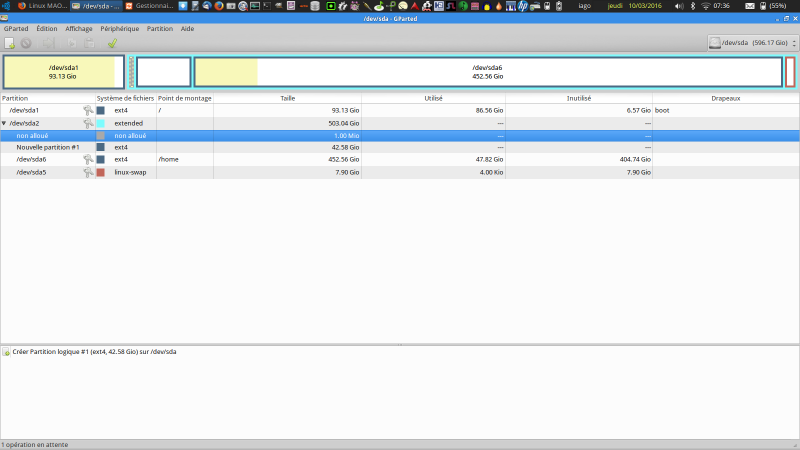Image resolution: width=800 pixels, height=450 pixels.
Task: Click the Paste partition toolbar icon
Action: coord(89,43)
